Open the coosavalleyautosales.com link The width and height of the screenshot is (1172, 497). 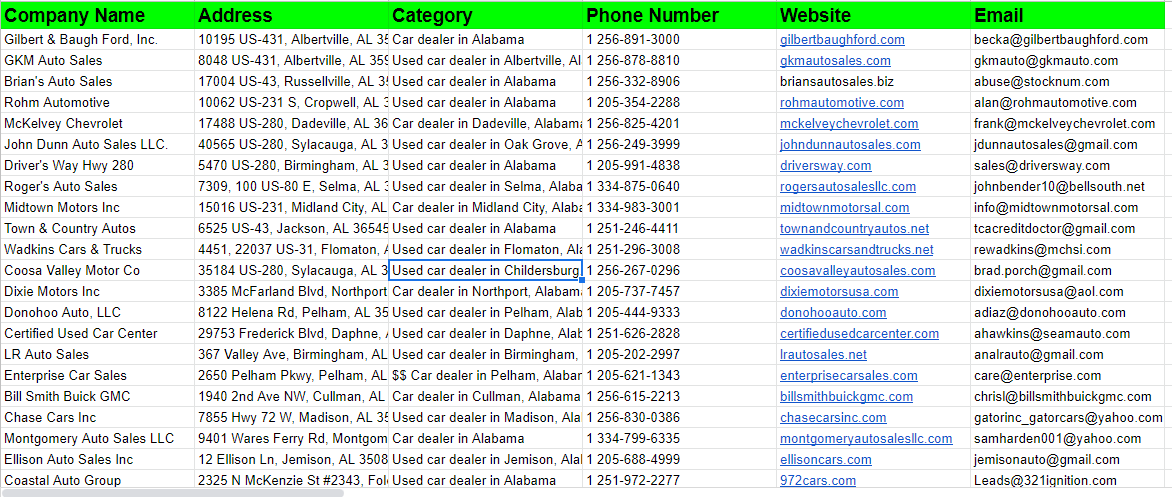tap(857, 271)
